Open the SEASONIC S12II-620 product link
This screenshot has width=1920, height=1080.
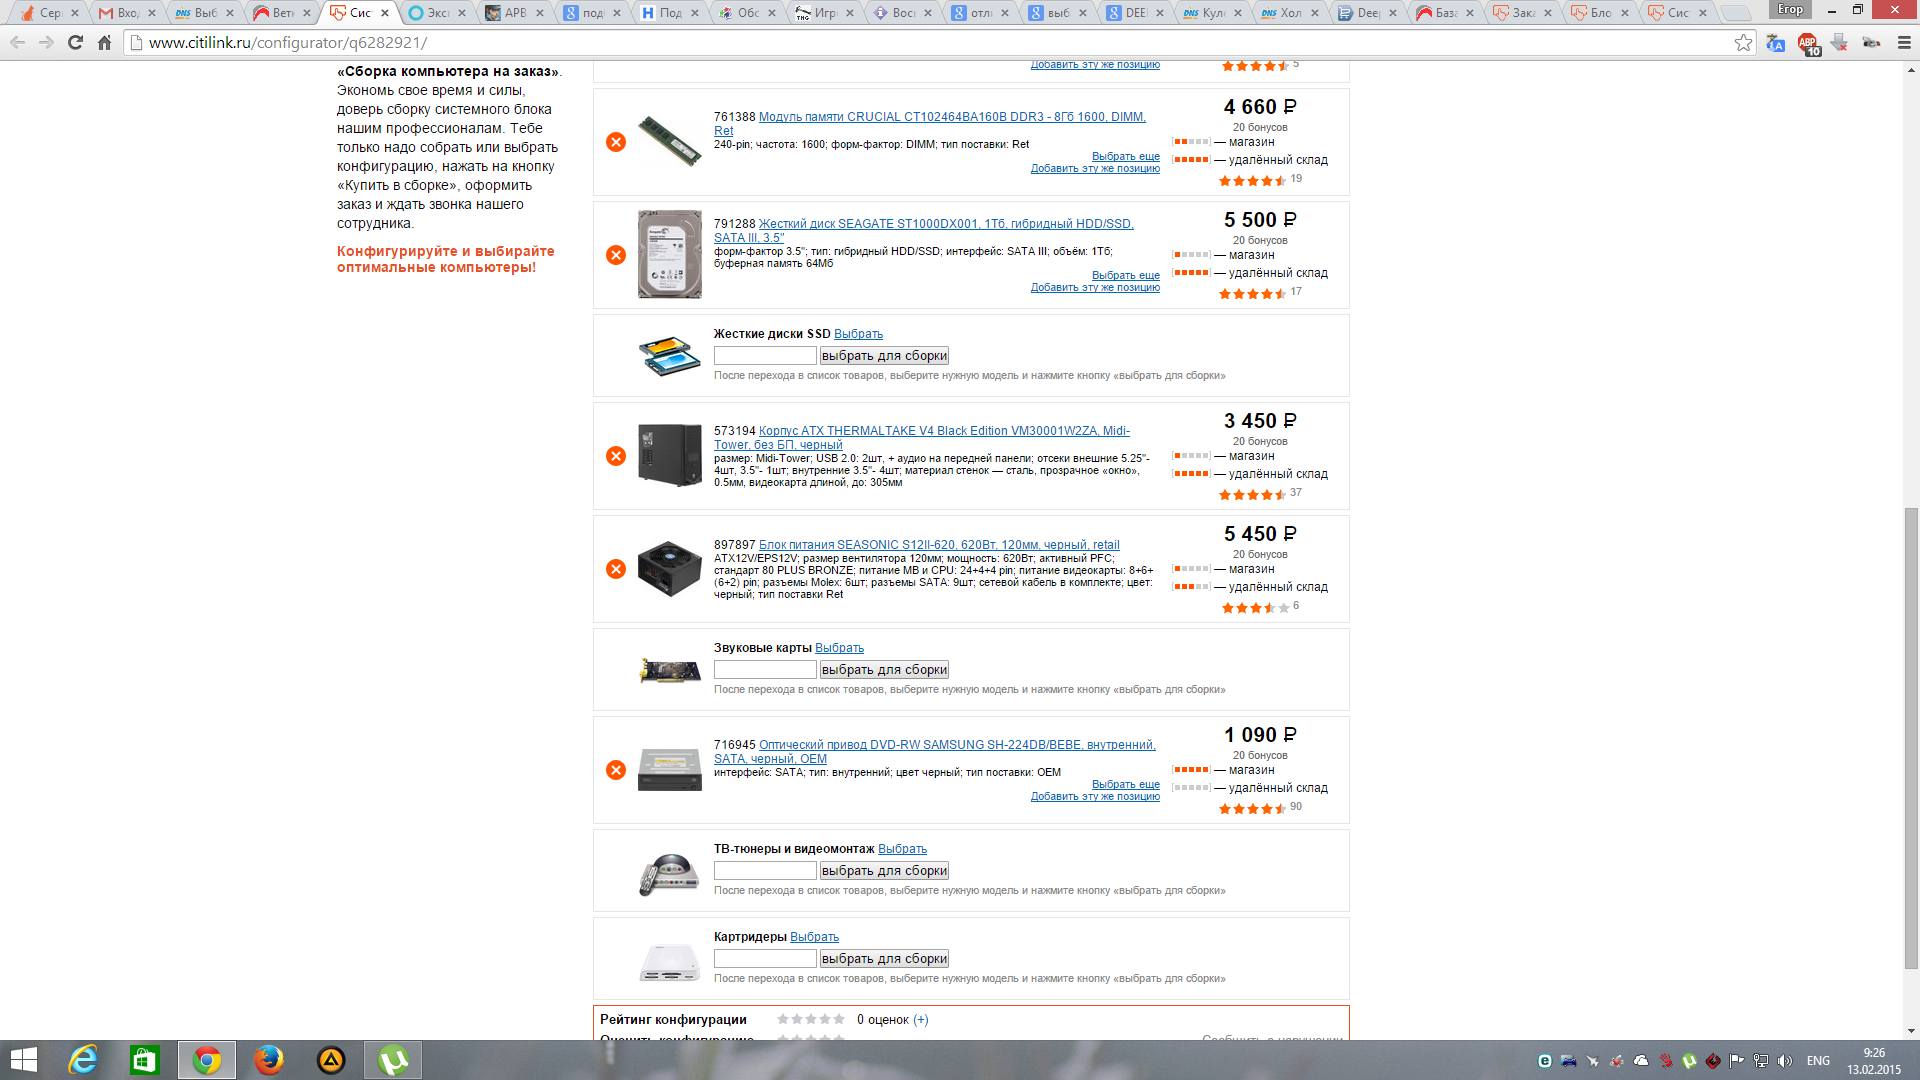point(939,545)
